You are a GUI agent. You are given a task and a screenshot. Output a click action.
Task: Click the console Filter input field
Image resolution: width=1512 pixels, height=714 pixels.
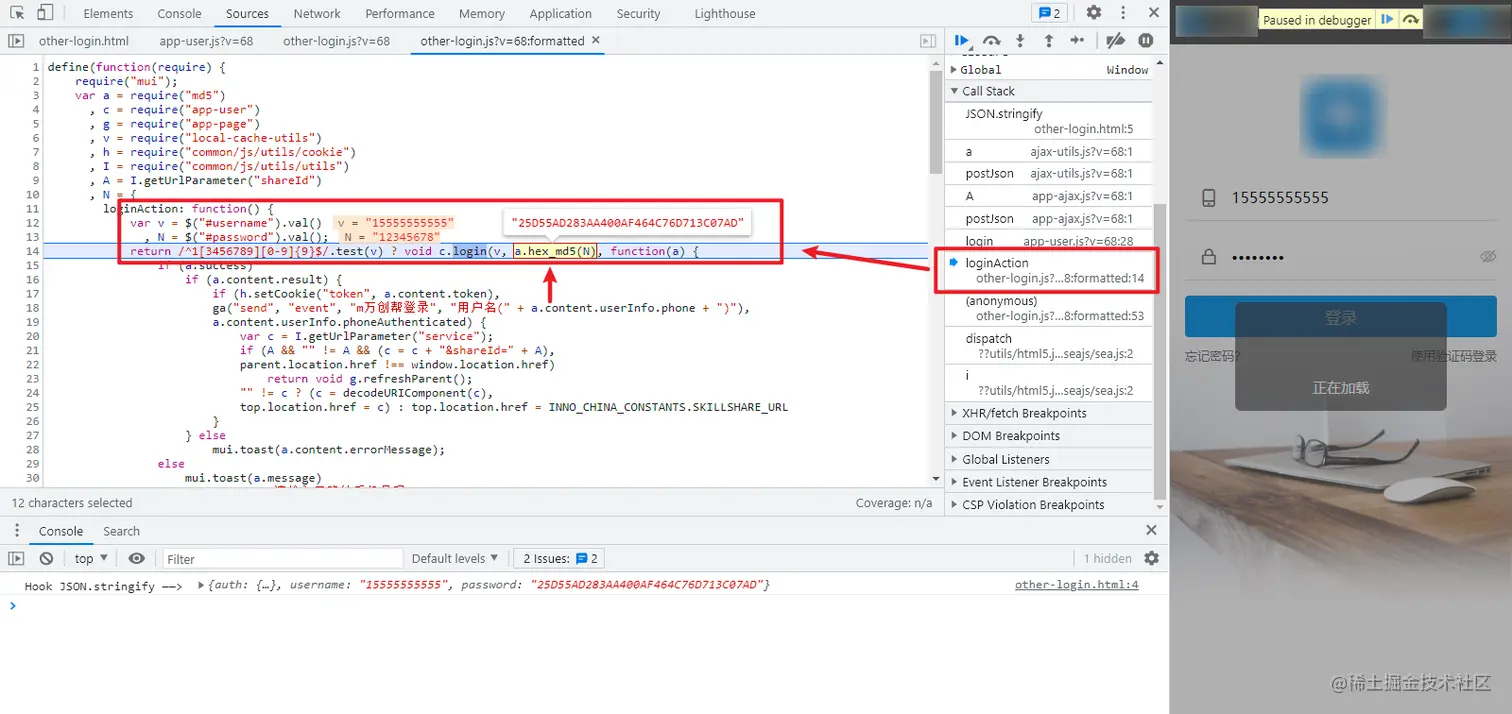tap(282, 558)
